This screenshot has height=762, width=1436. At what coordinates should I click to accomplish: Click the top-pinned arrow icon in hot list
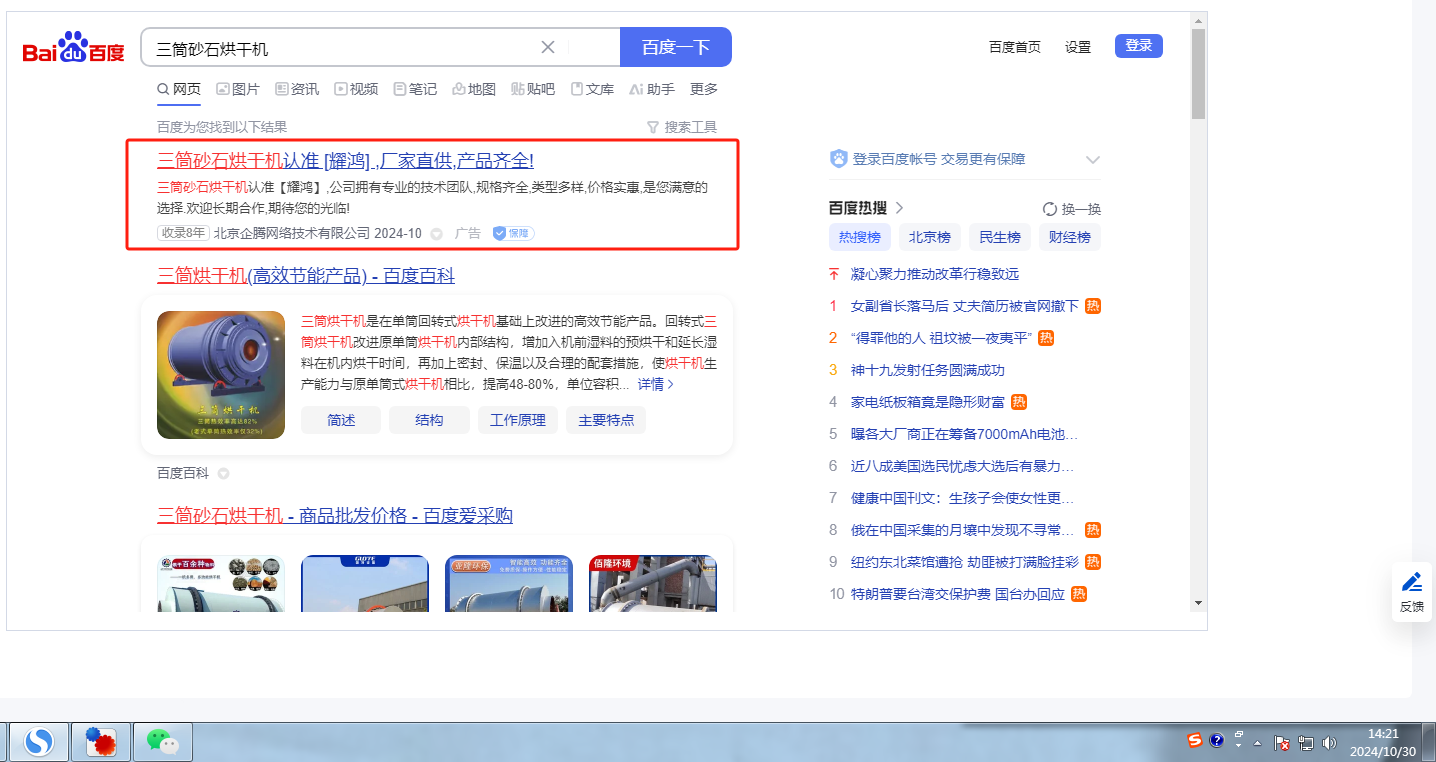(833, 274)
